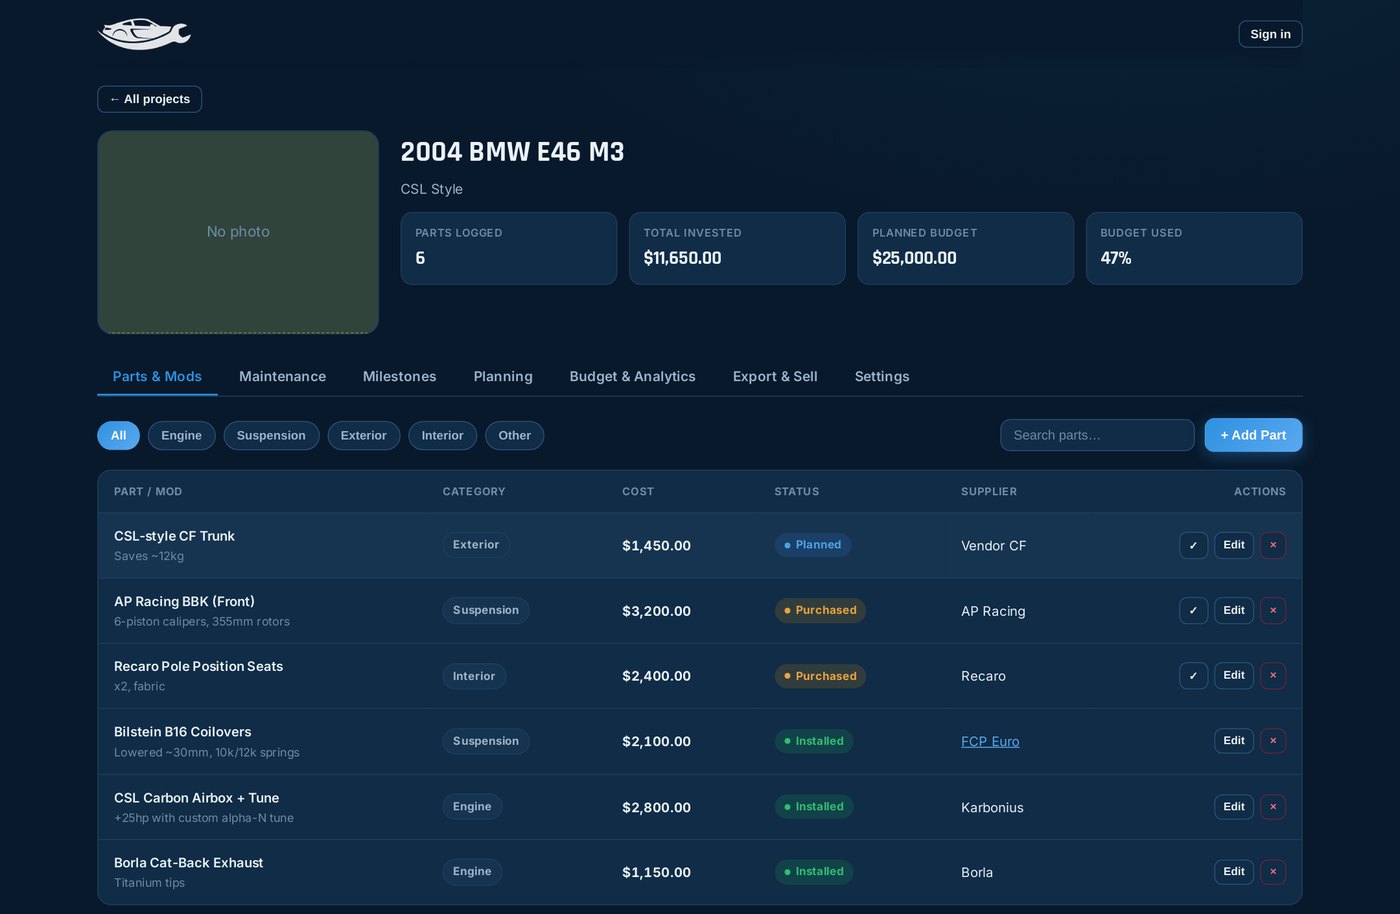1400x914 pixels.
Task: Advance Recaro Pole Position Seats with checkmark
Action: tap(1193, 675)
